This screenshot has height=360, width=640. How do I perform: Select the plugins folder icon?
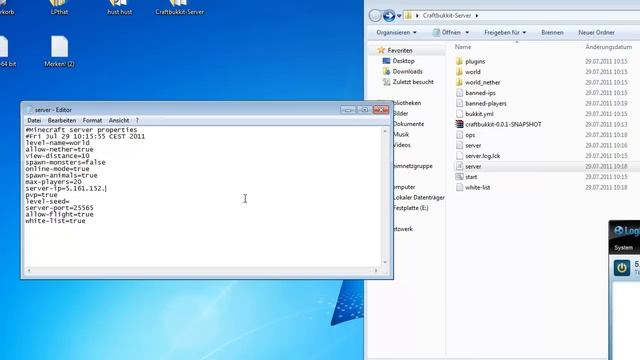point(459,61)
